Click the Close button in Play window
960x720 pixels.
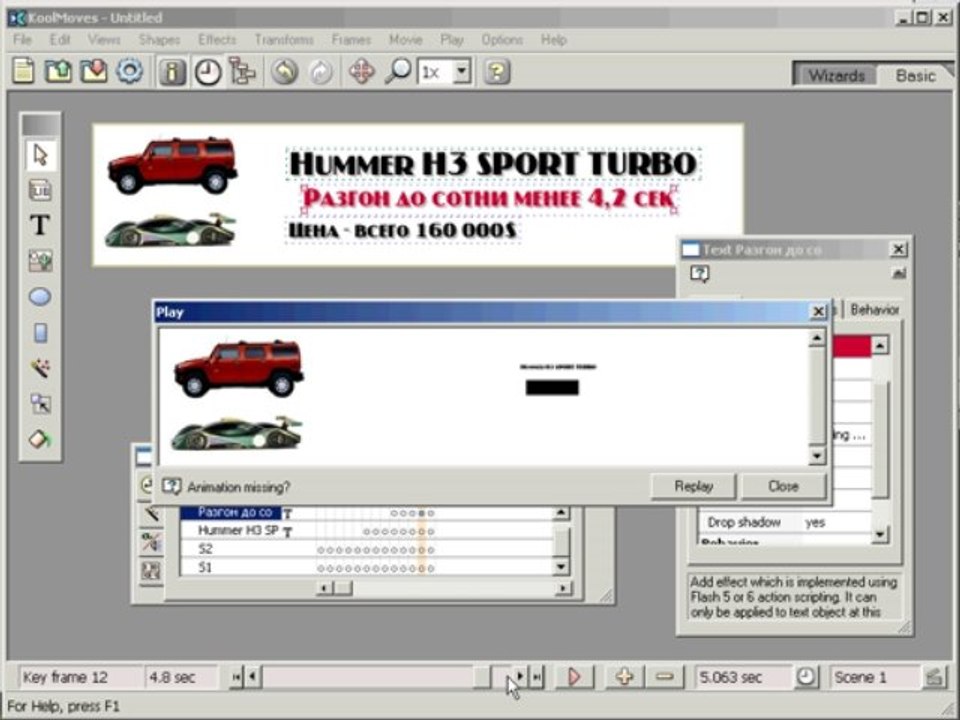[783, 486]
